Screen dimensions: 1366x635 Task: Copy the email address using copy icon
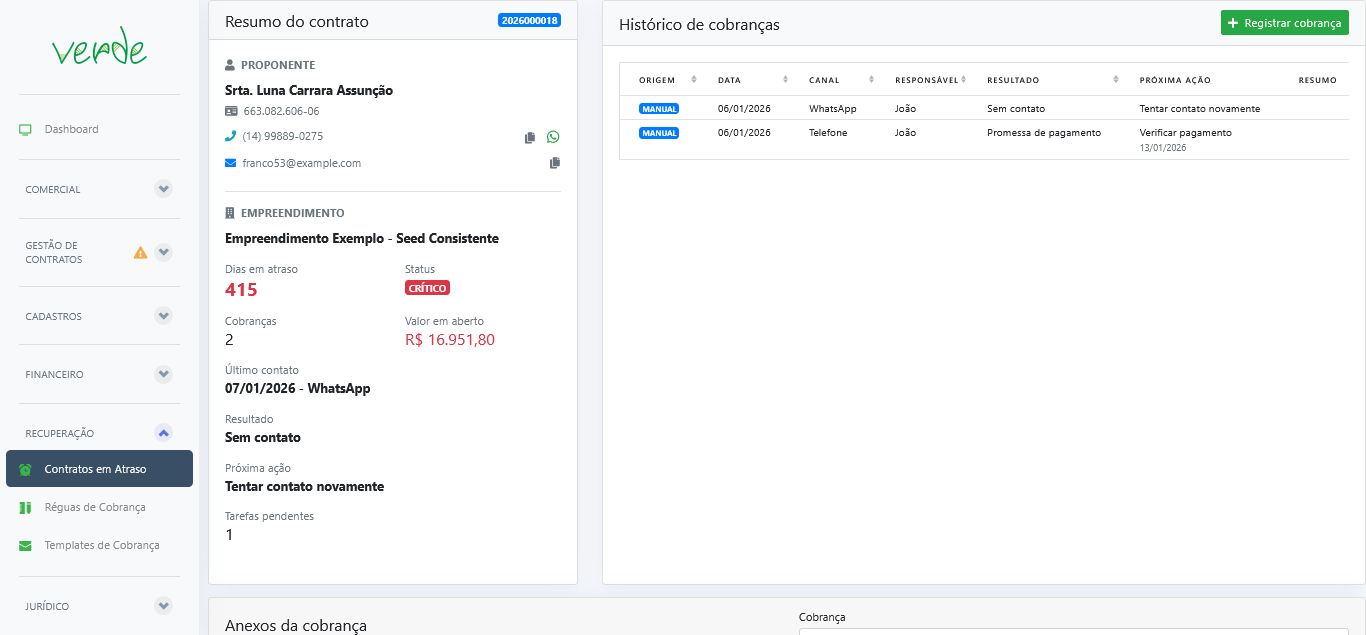pos(555,163)
